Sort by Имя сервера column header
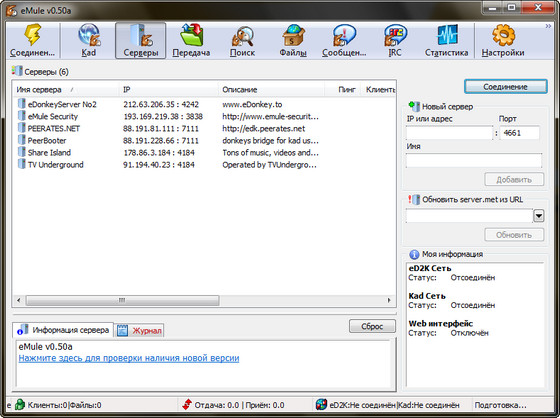 click(x=66, y=90)
